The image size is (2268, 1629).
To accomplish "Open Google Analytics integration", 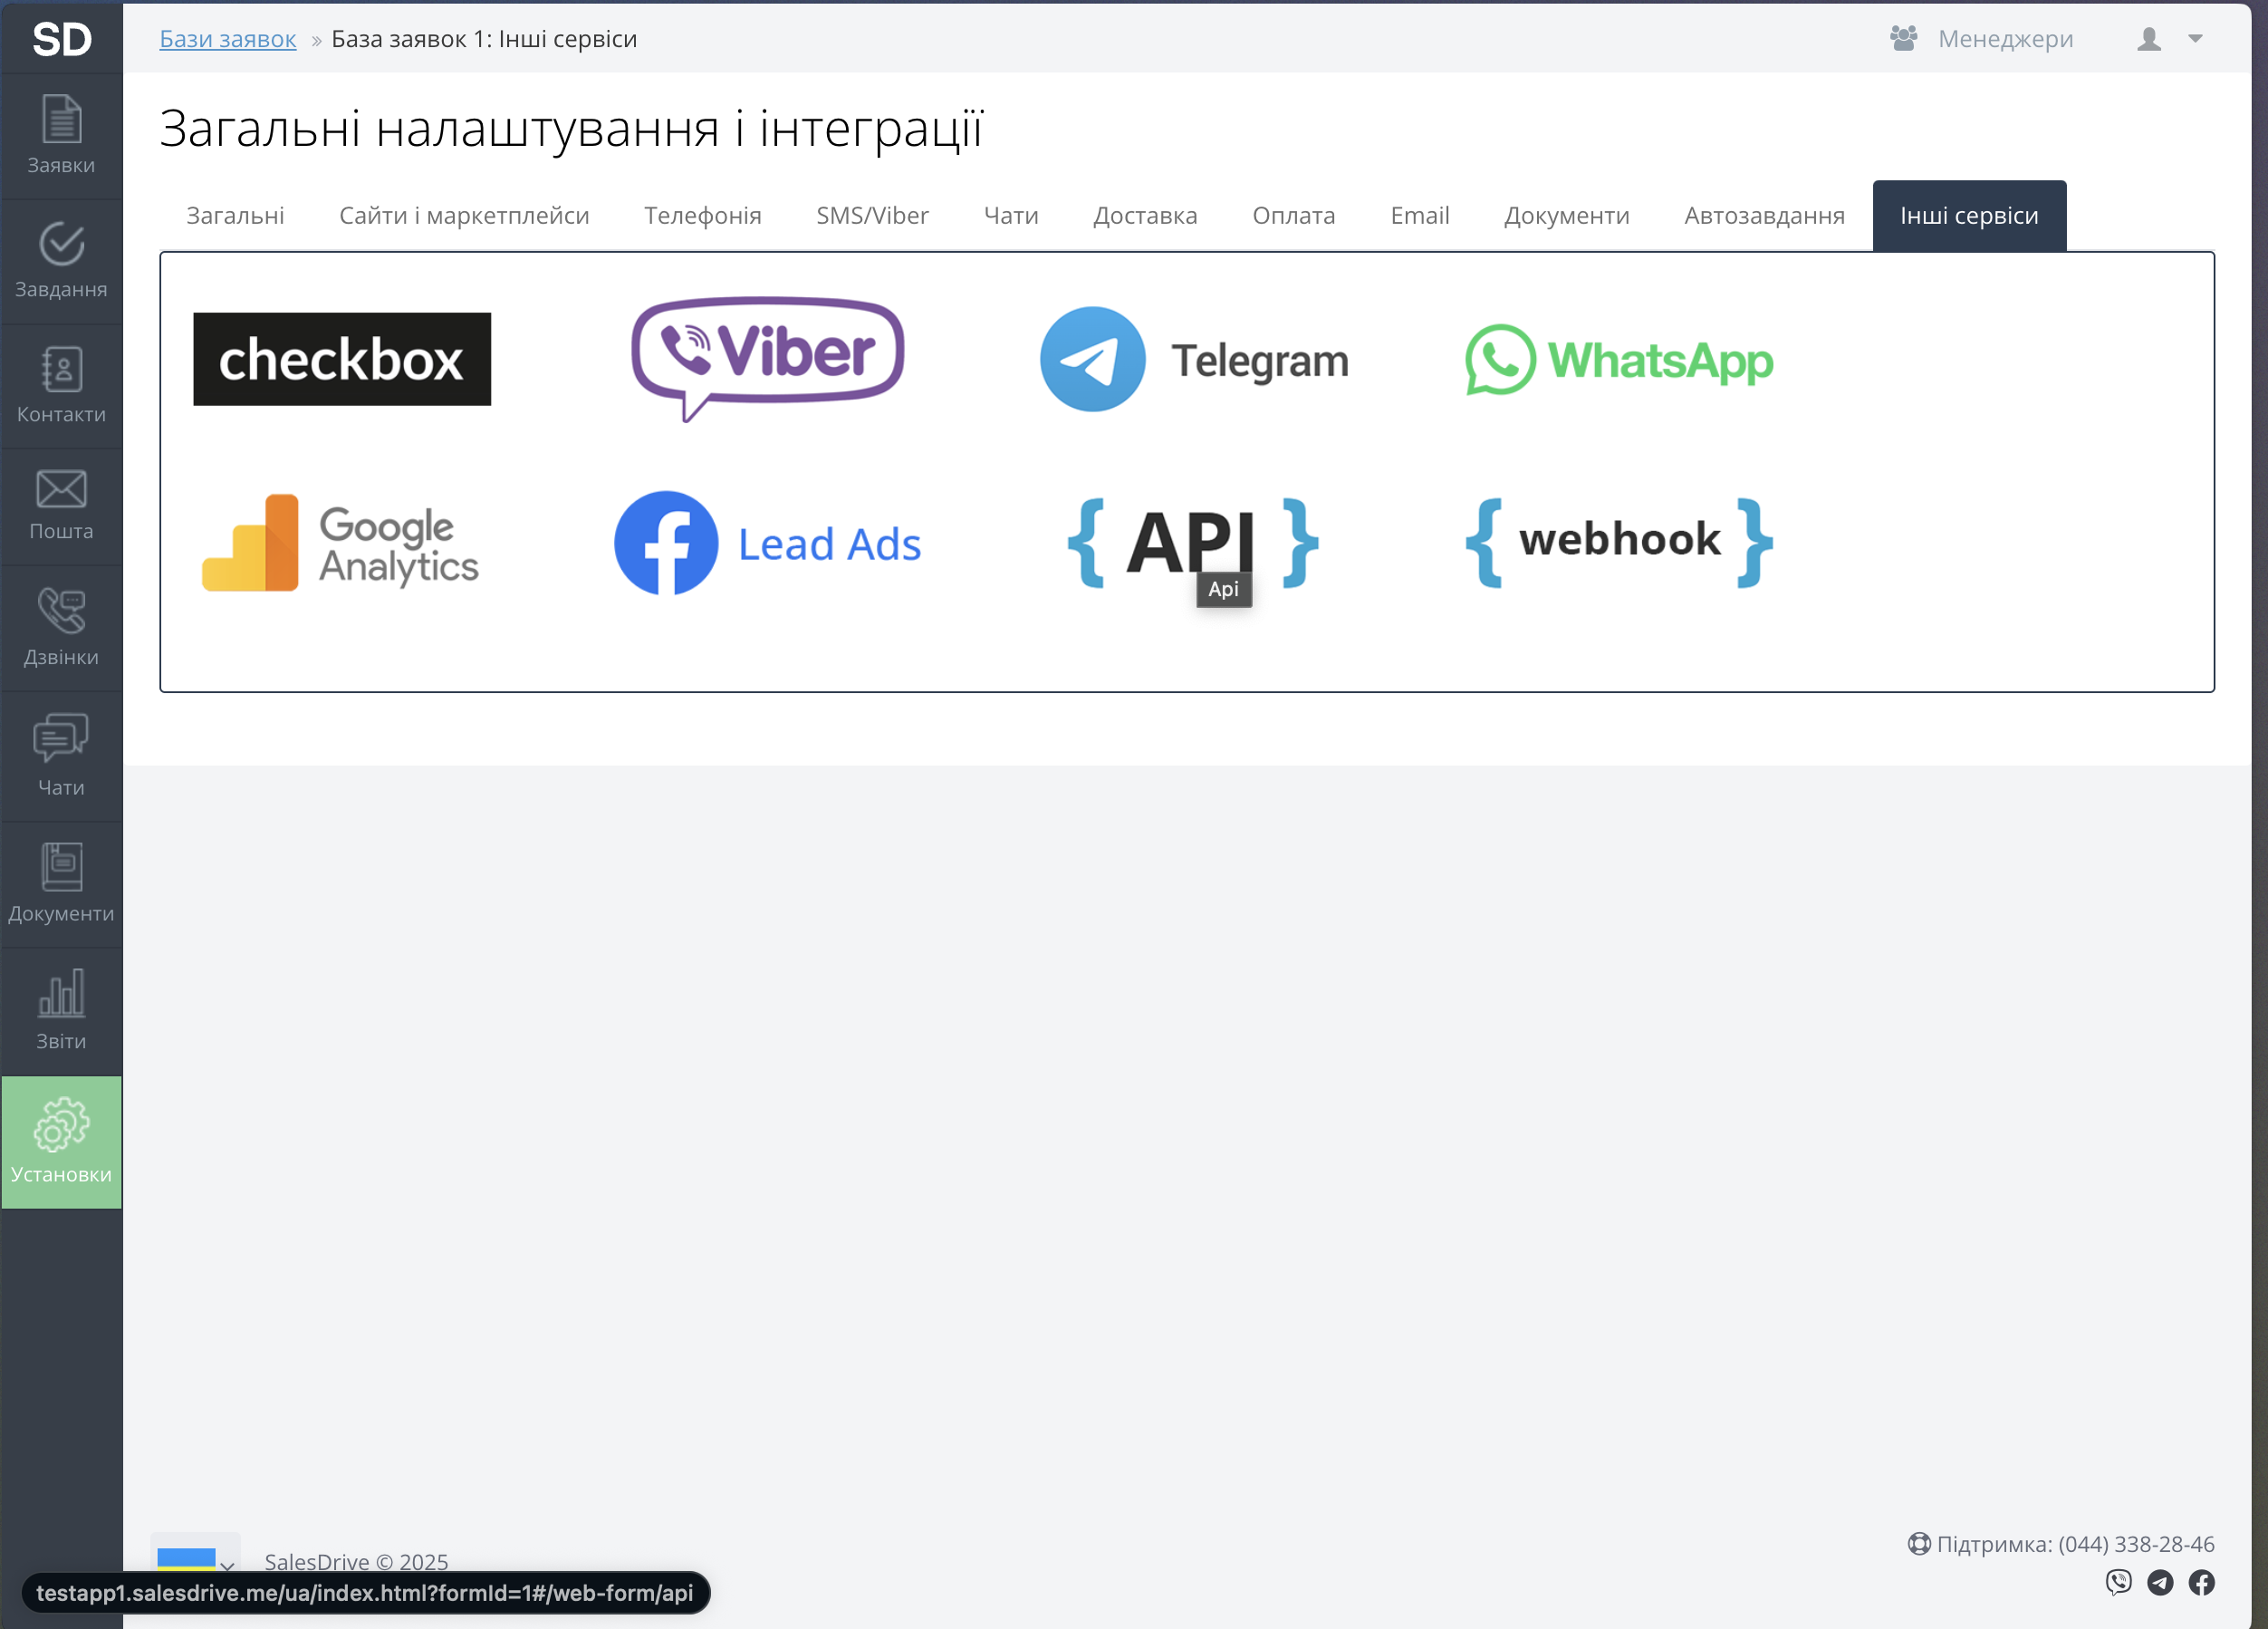I will click(x=341, y=544).
